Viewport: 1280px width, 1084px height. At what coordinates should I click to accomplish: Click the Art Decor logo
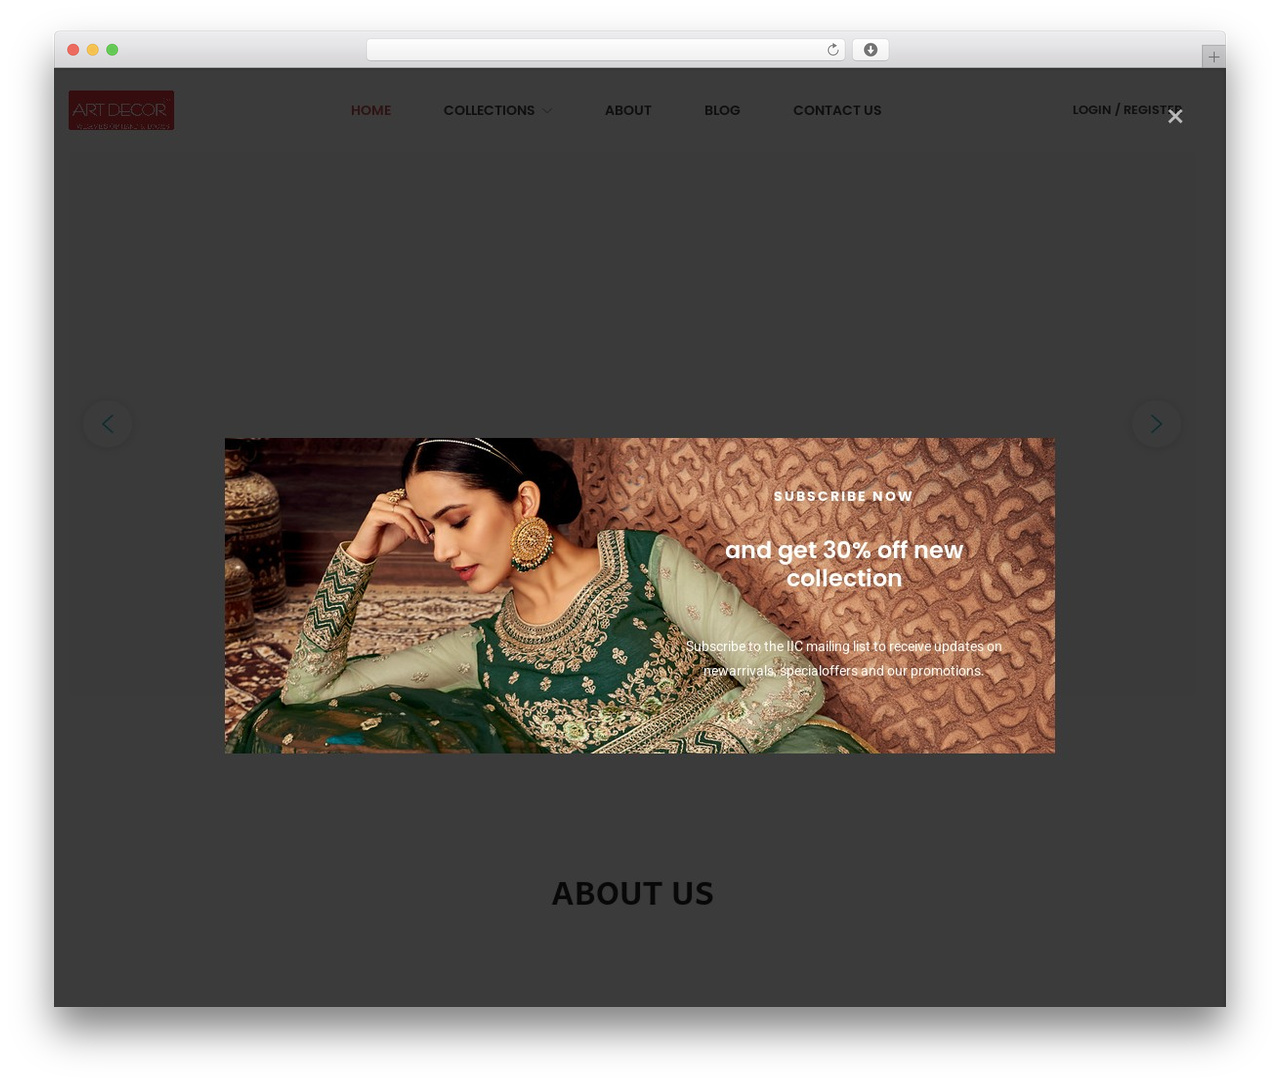(121, 110)
